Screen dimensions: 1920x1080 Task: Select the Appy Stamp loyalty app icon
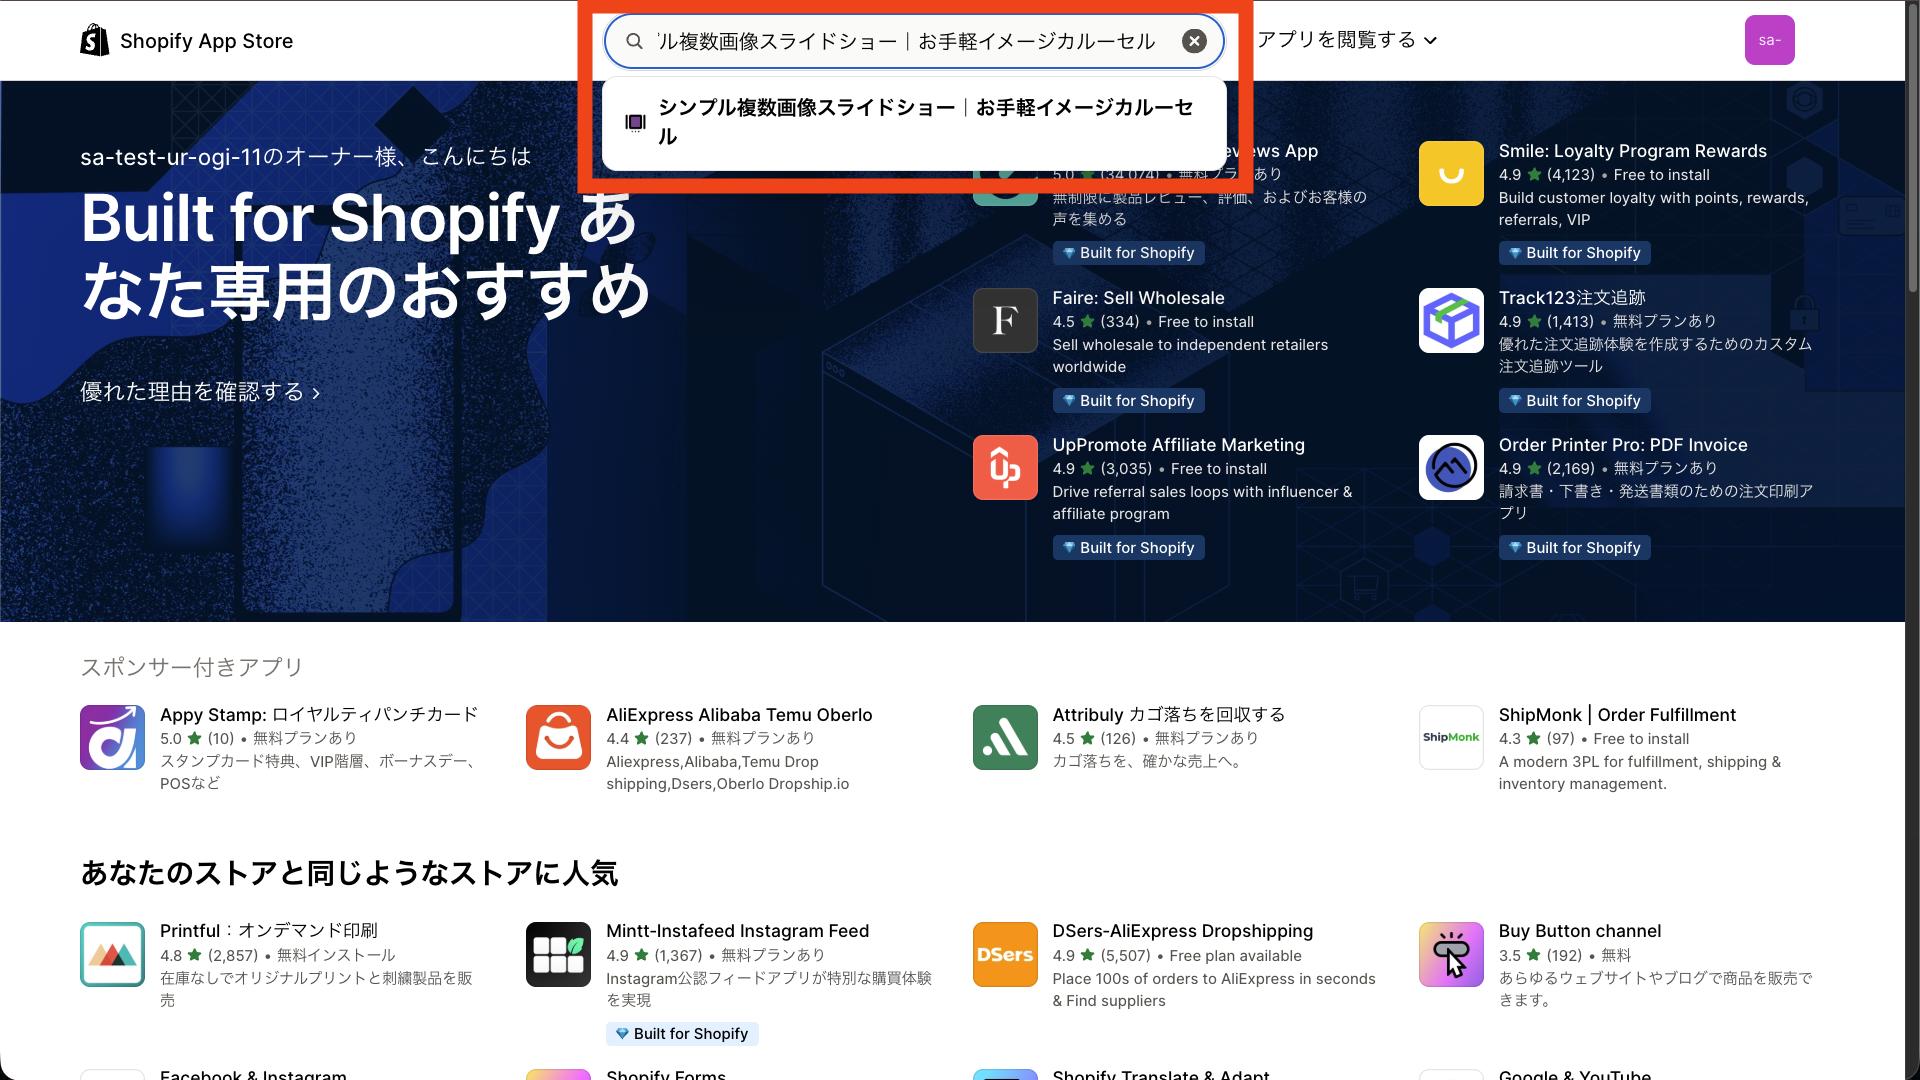(111, 737)
